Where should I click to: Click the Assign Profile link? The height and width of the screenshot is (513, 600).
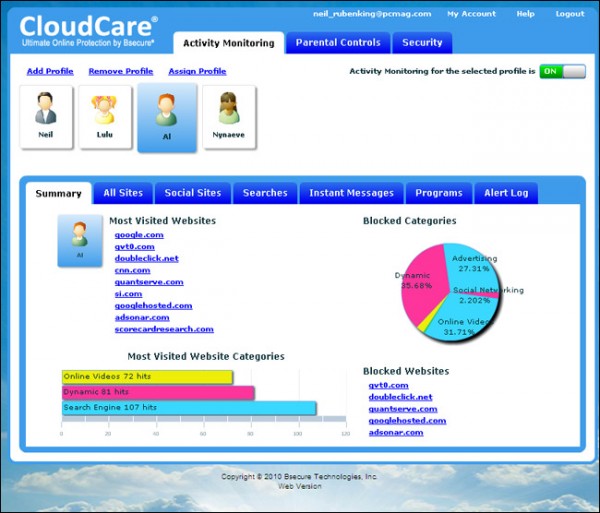196,72
